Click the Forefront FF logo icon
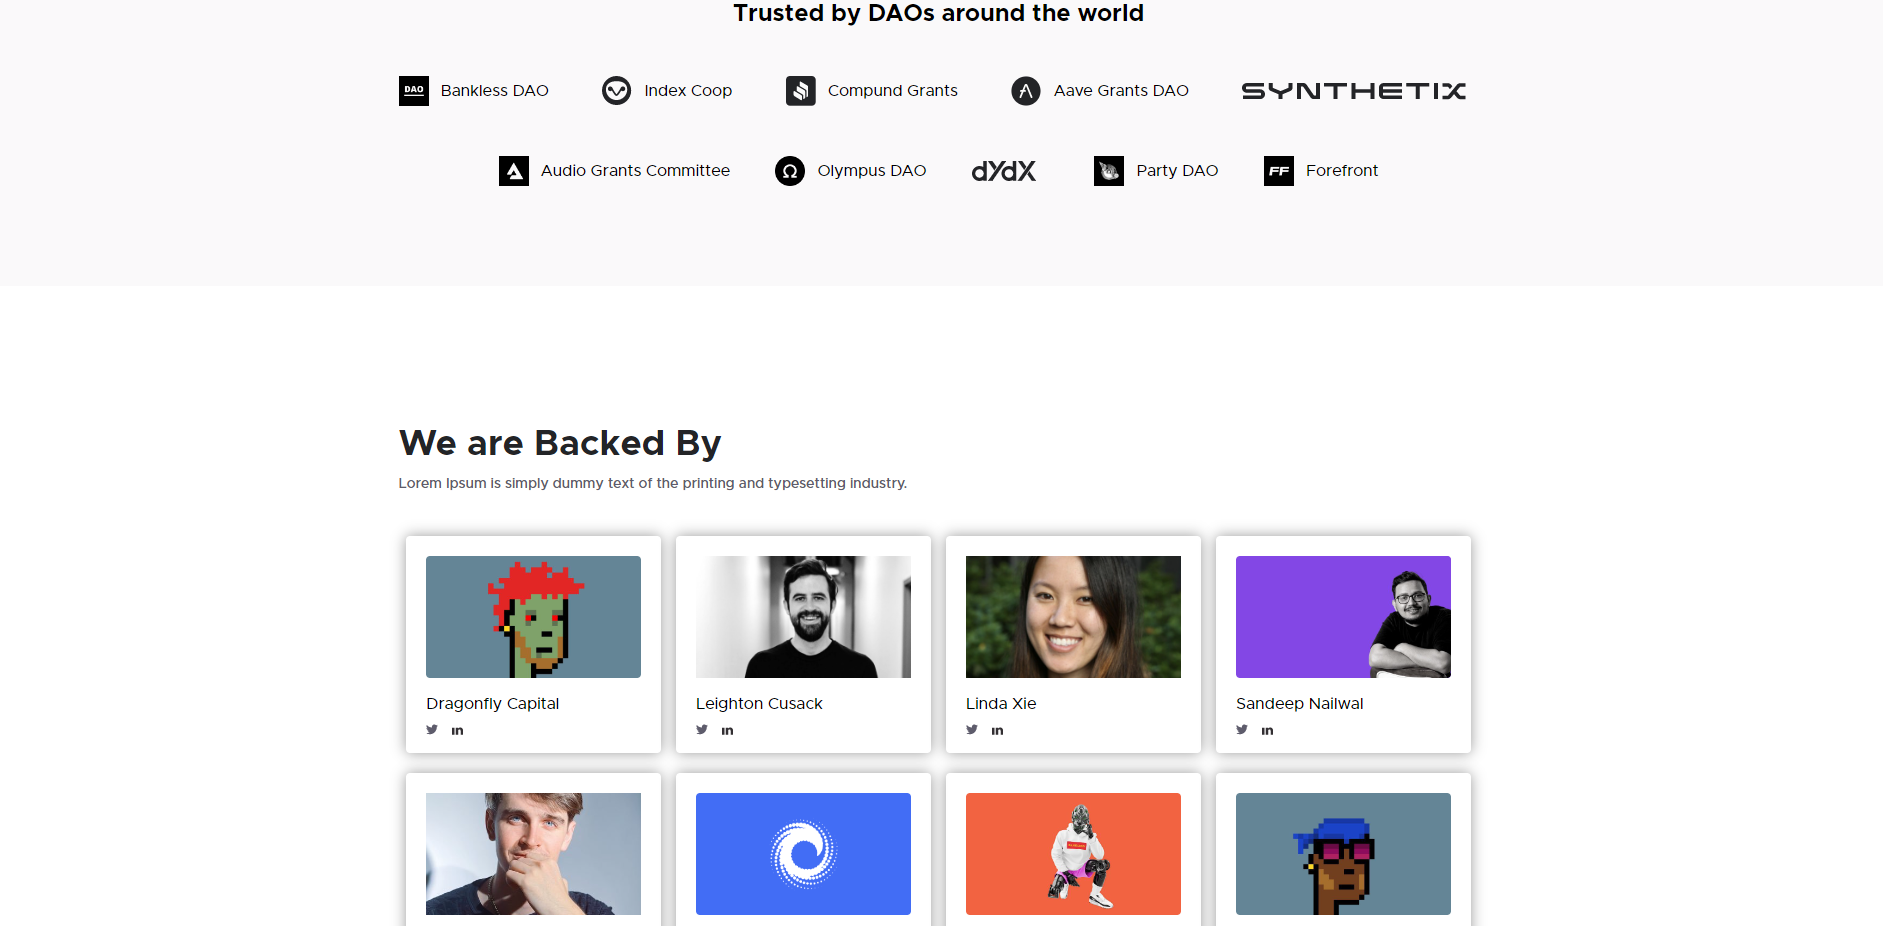Screen dimensions: 1883x926 pyautogui.click(x=1279, y=171)
